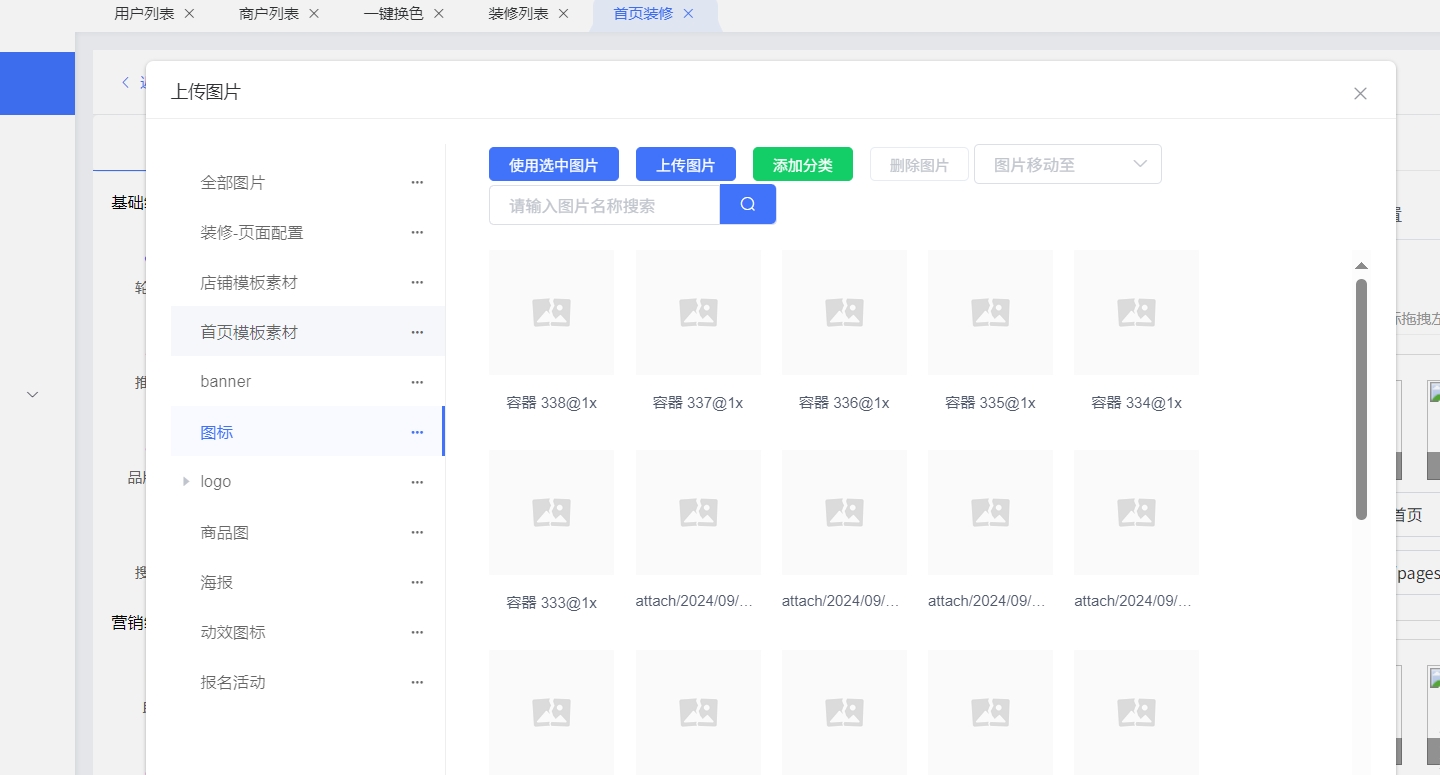Viewport: 1440px width, 775px height.
Task: Click the 上传图片 button
Action: click(686, 164)
